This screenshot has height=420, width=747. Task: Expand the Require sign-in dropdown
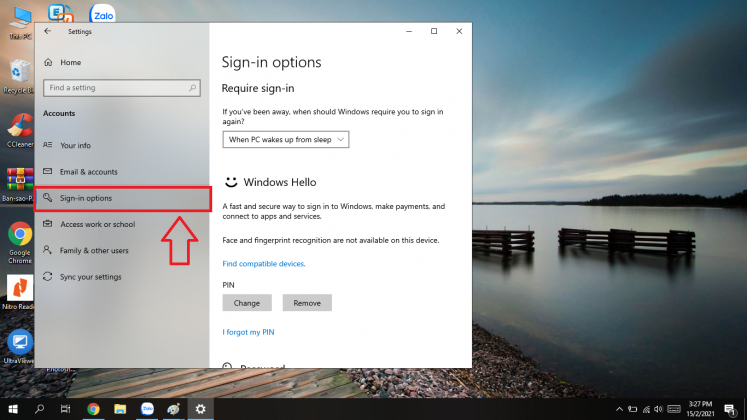point(286,140)
